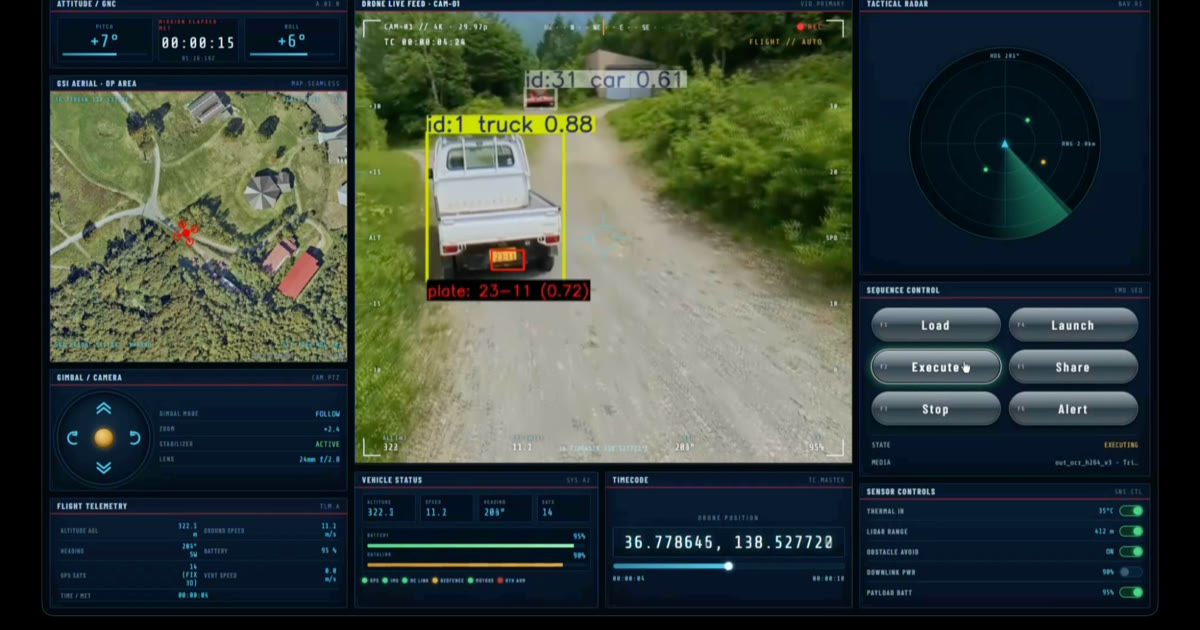This screenshot has width=1200, height=630.
Task: Select the red drone marker on aerial map
Action: click(x=184, y=233)
